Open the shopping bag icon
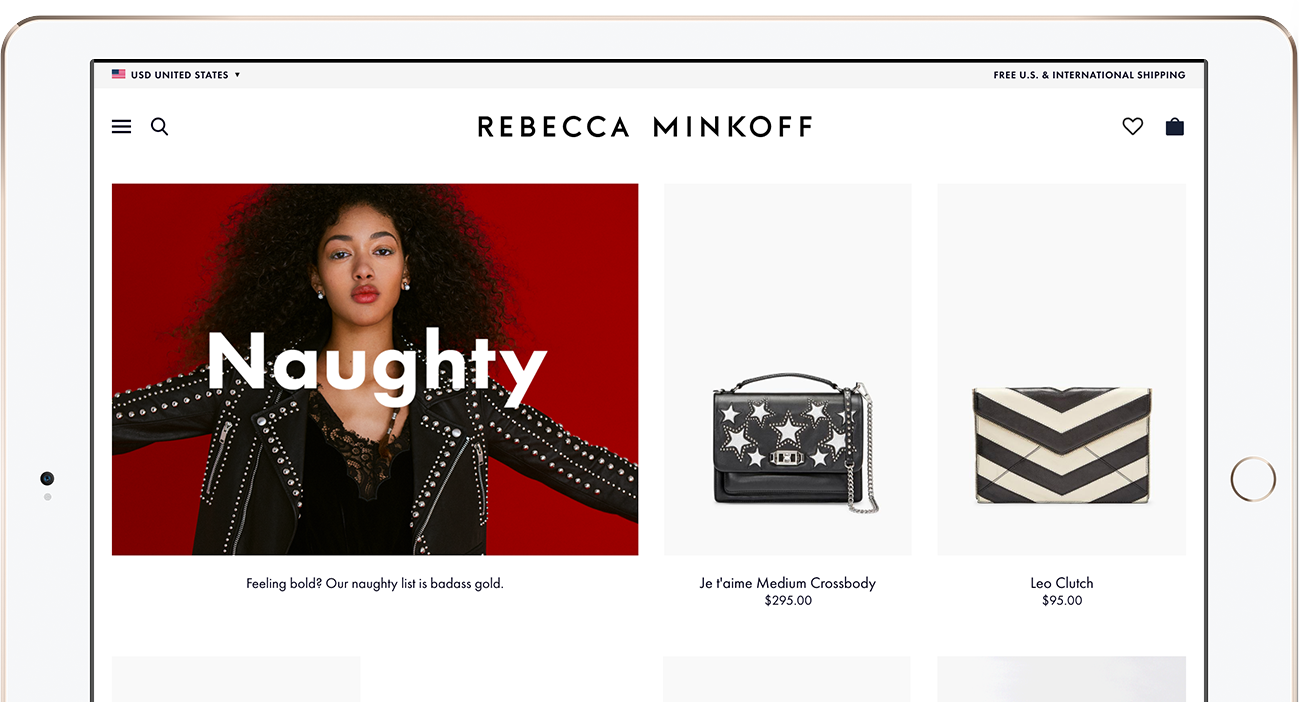 click(x=1175, y=127)
